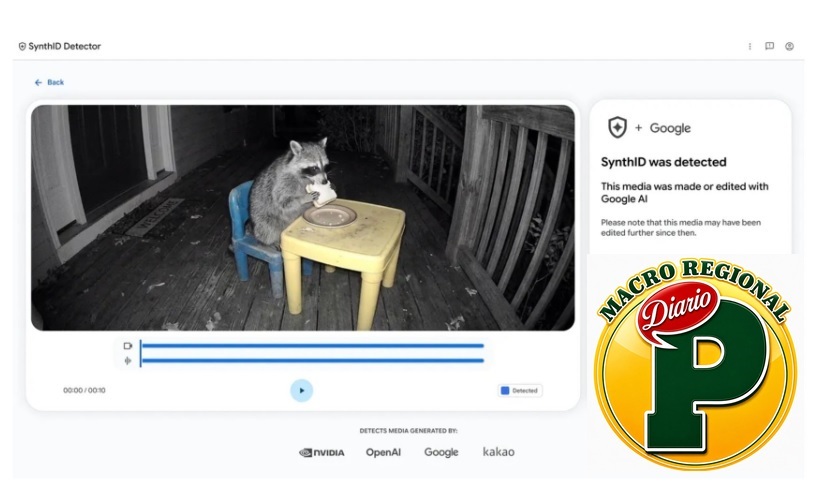Seek along the video detection track bar
Image resolution: width=820 pixels, height=484 pixels.
click(x=312, y=345)
